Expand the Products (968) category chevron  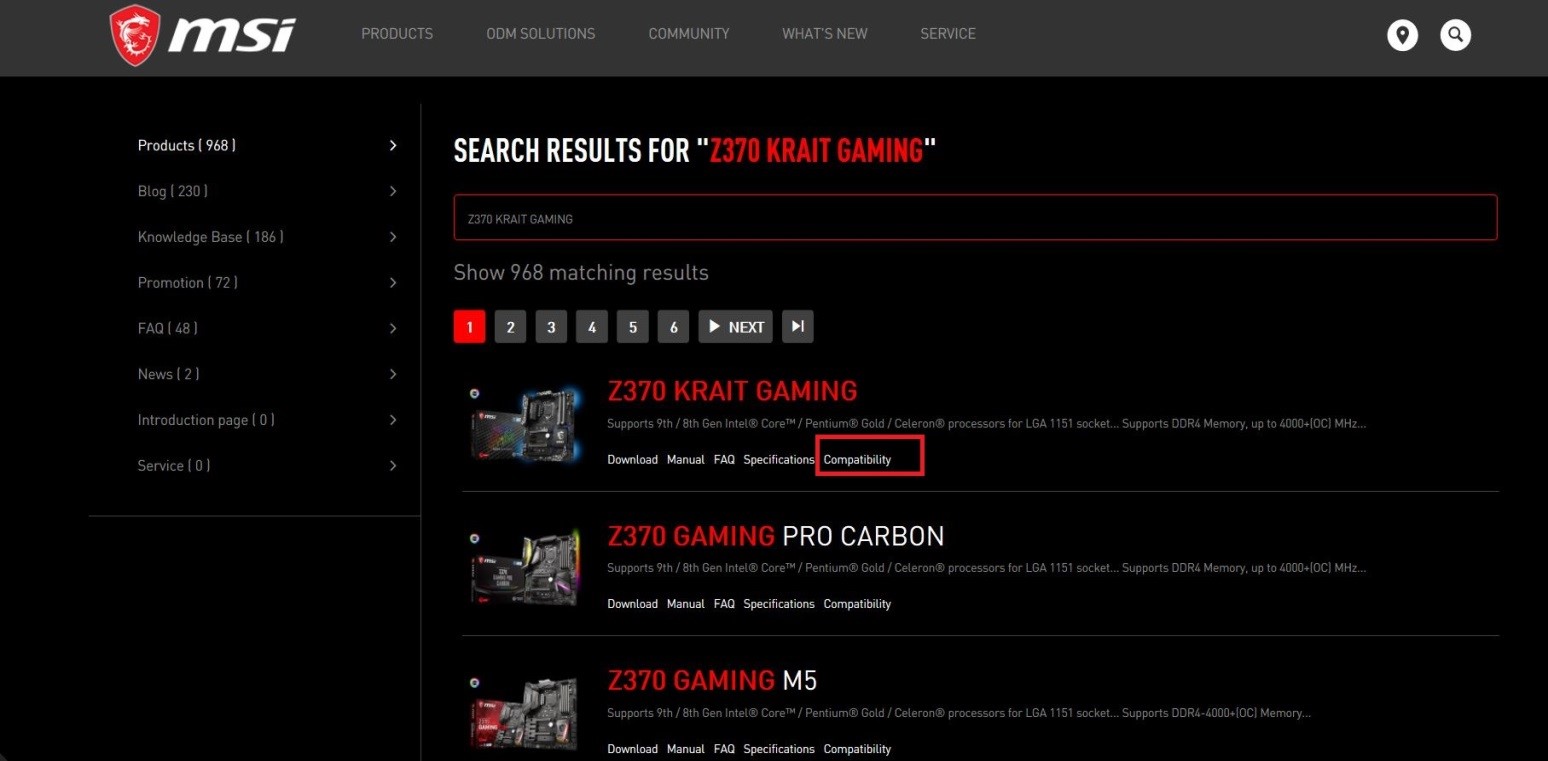(393, 146)
